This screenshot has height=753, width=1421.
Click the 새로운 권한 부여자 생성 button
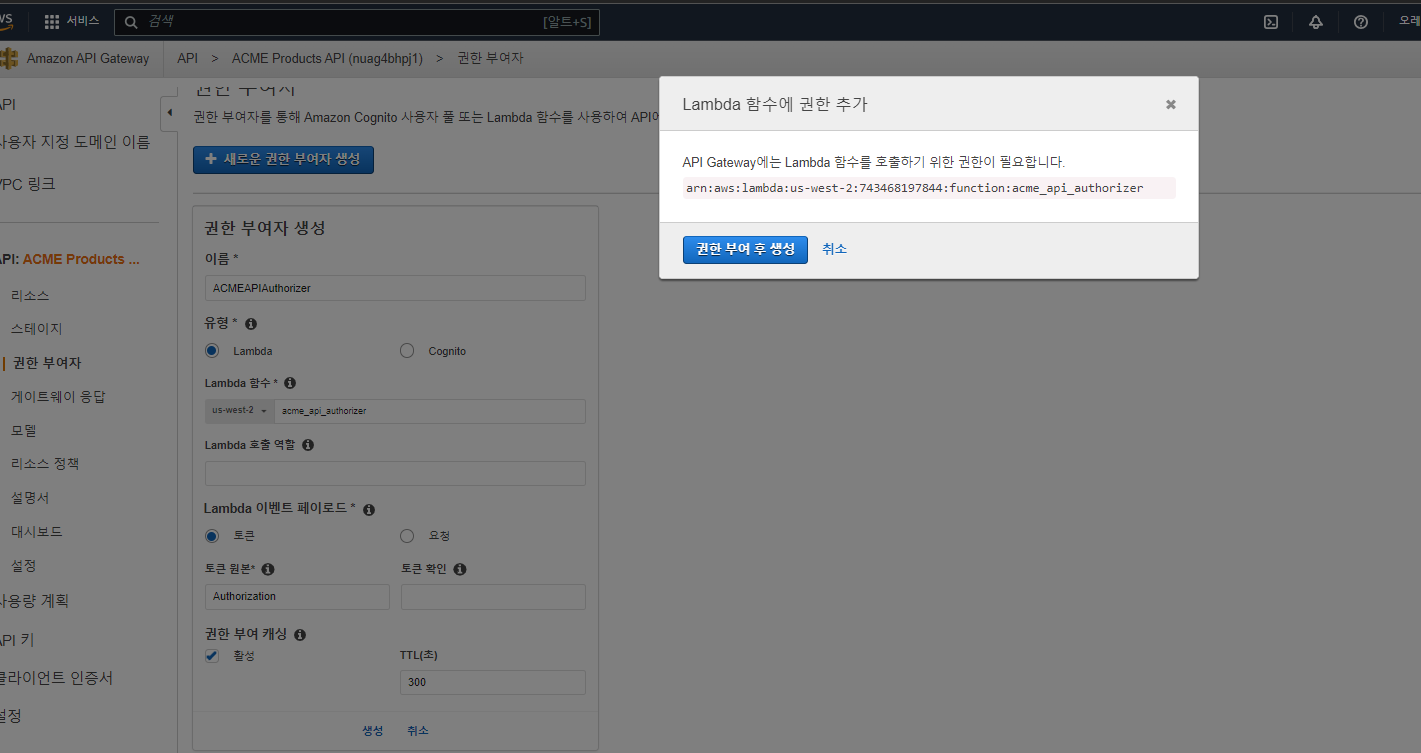[283, 159]
